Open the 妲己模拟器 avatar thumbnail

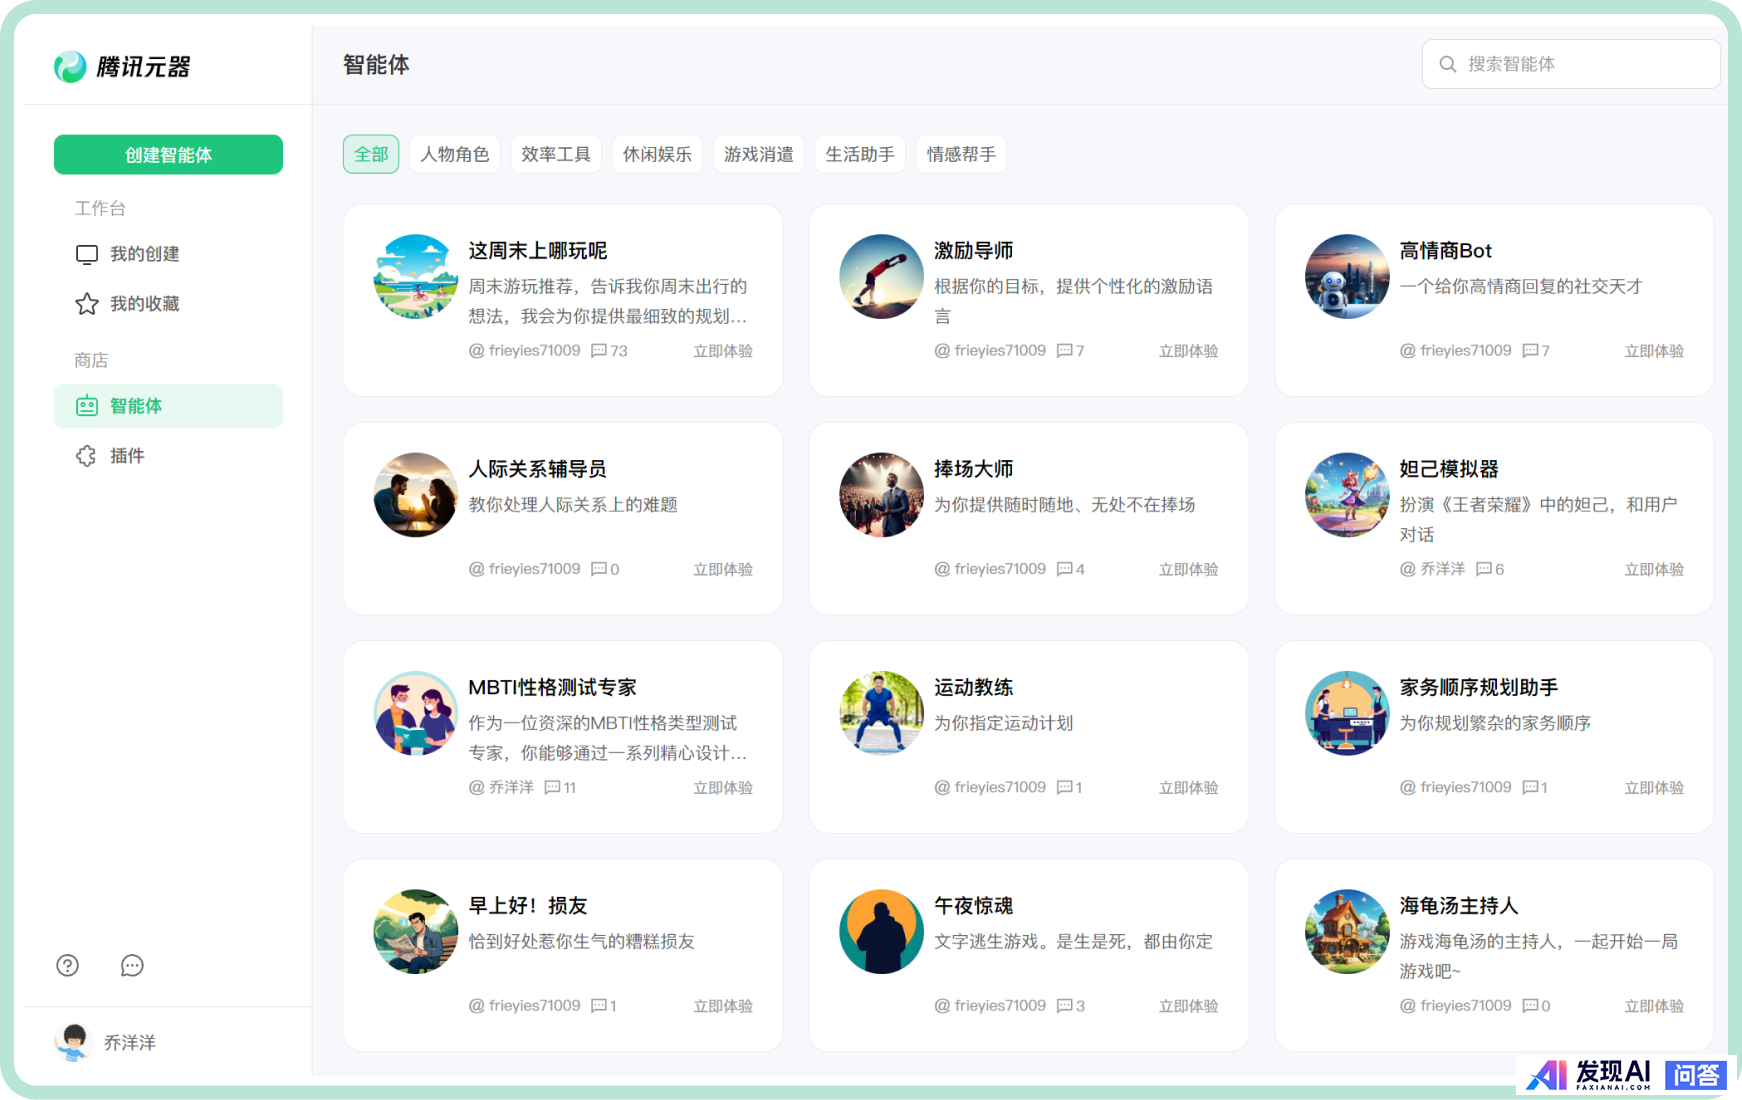click(x=1347, y=495)
